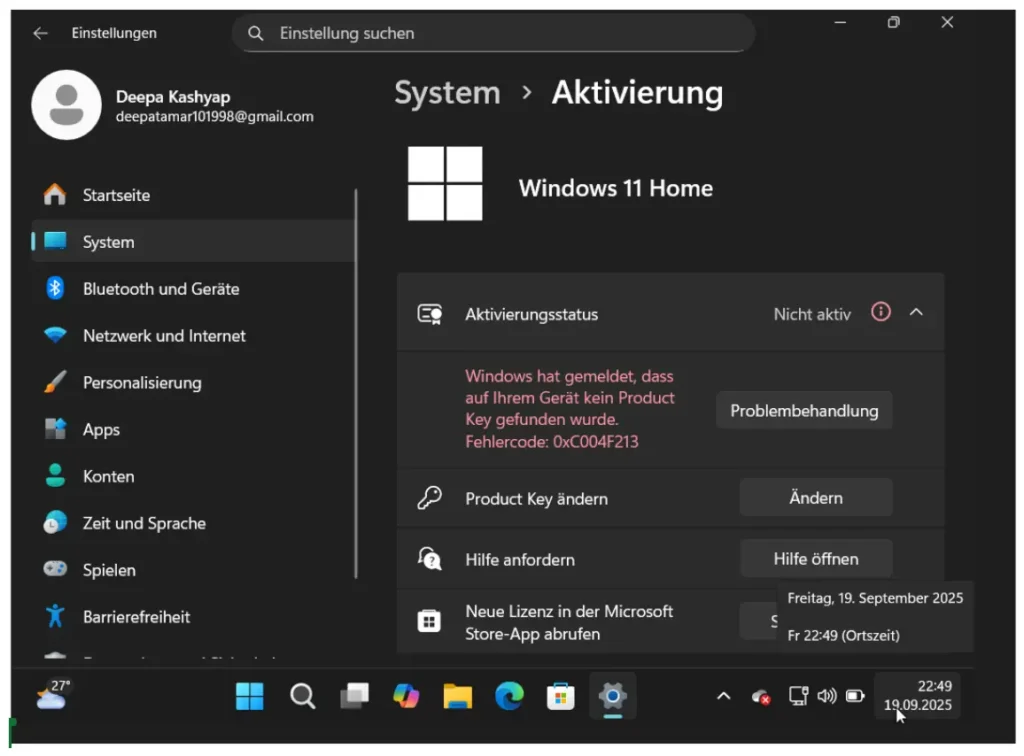The height and width of the screenshot is (756, 1024).
Task: Click the sidebar vertical scrollbar
Action: point(356,384)
